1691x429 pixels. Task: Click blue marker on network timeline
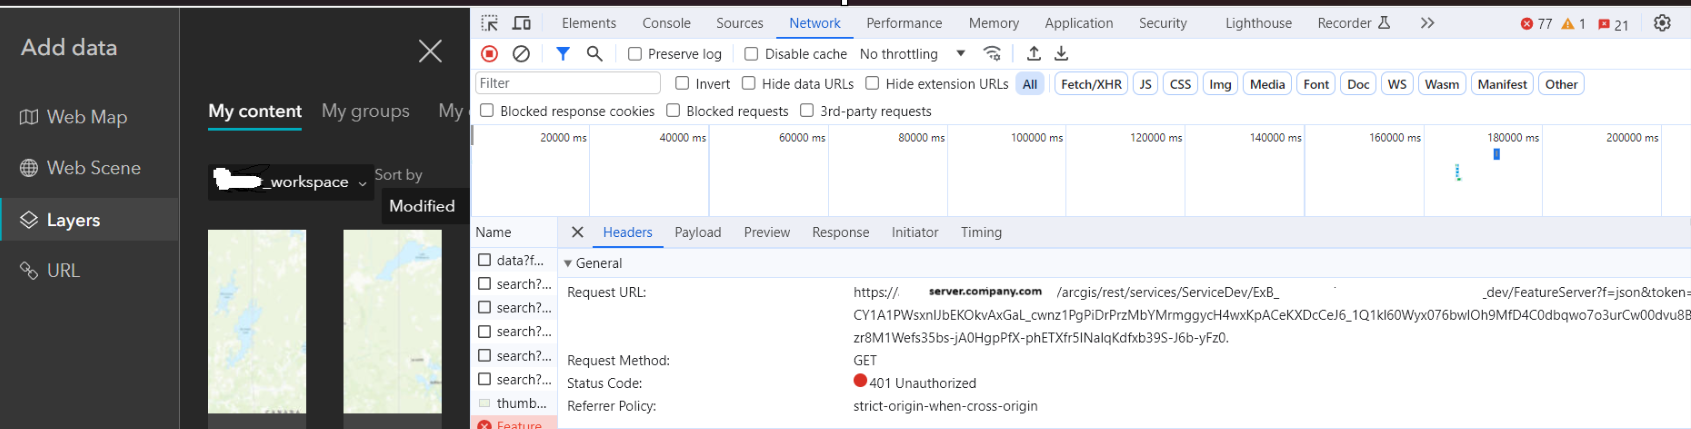point(1496,154)
